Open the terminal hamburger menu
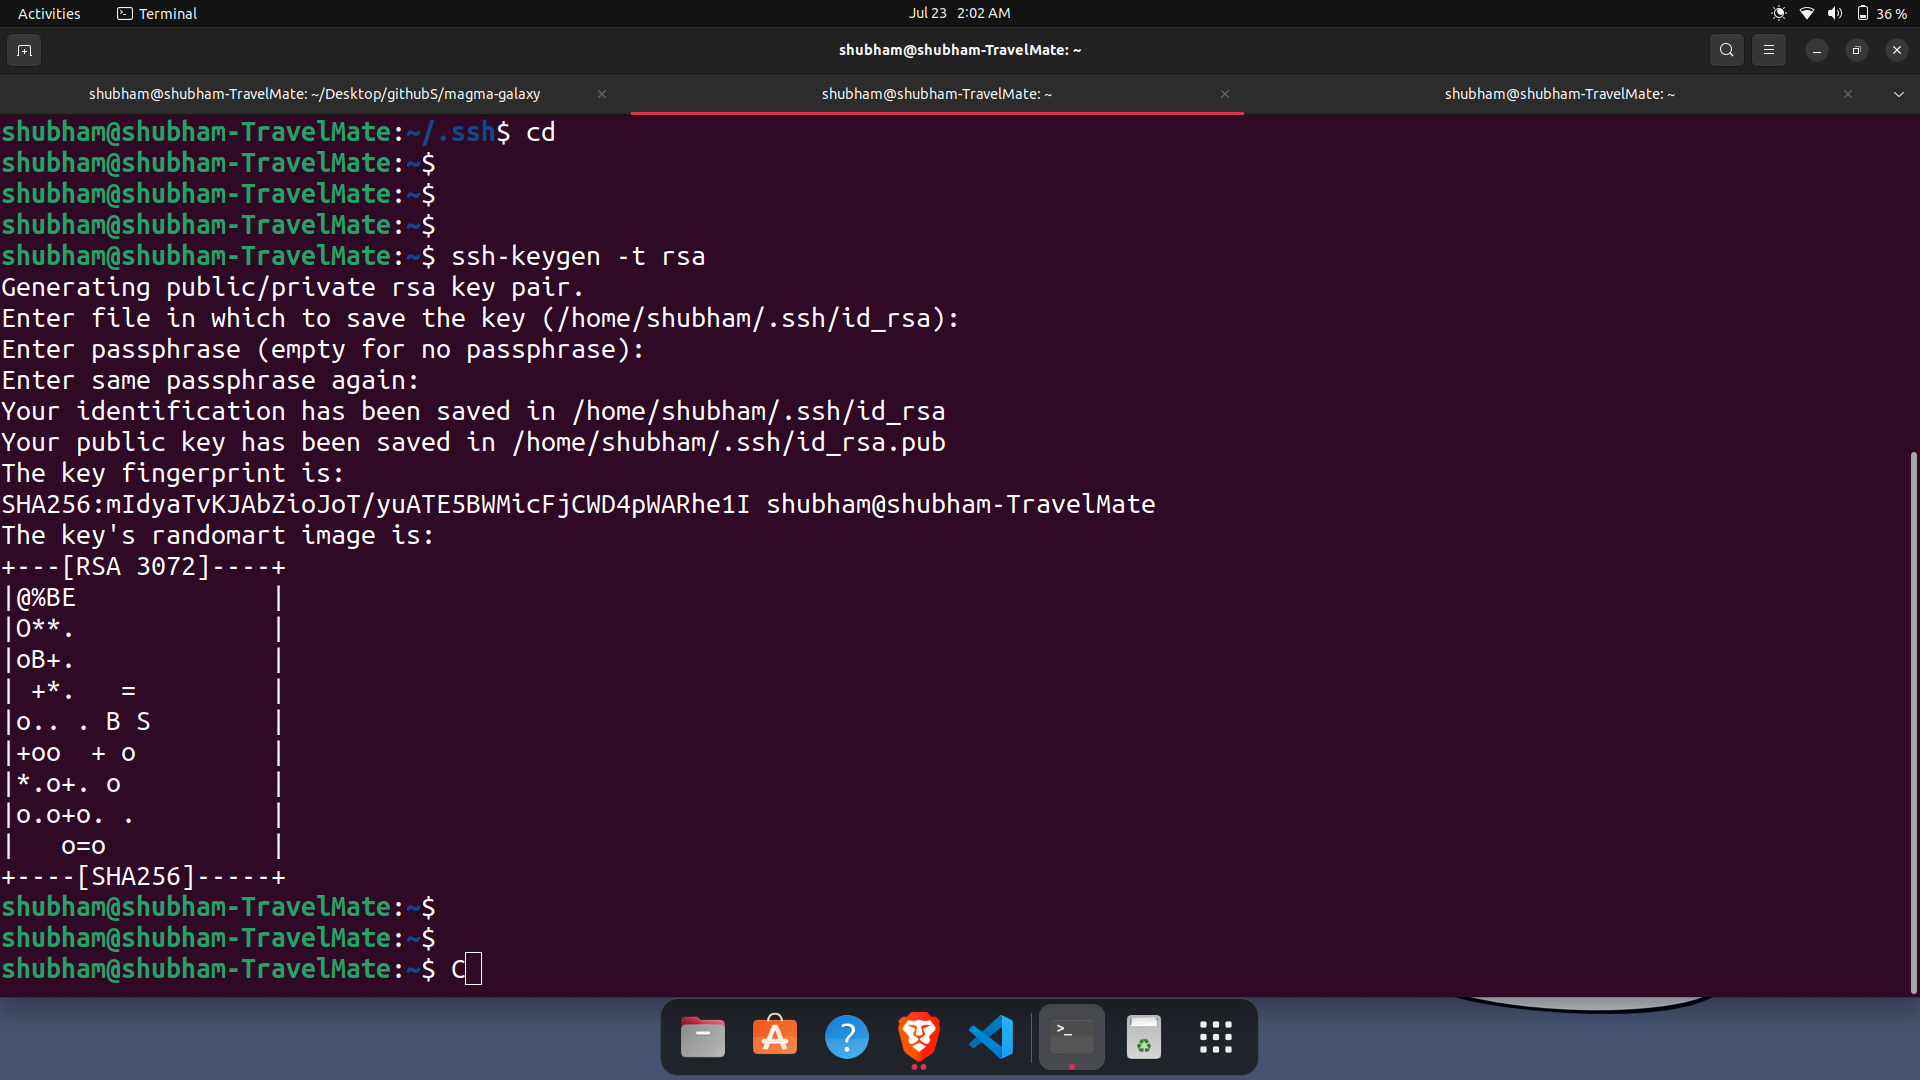Image resolution: width=1920 pixels, height=1080 pixels. coord(1769,49)
